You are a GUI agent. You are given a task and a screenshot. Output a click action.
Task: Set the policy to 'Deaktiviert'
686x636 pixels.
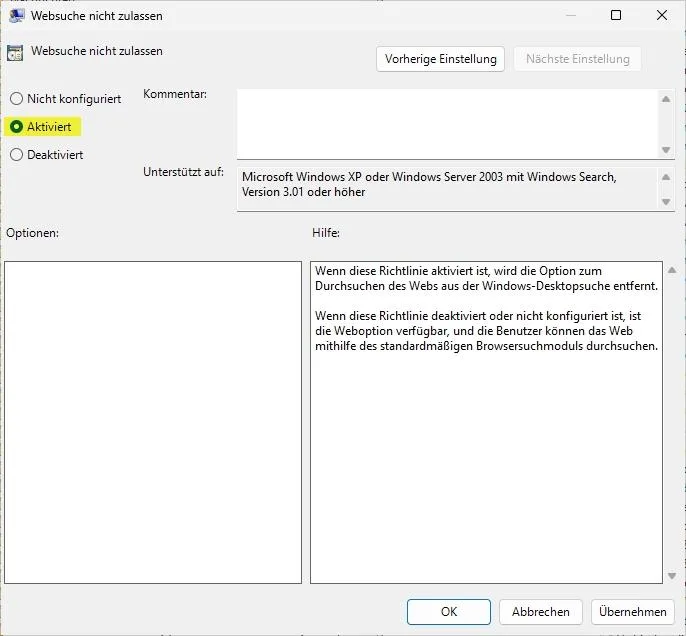[16, 155]
